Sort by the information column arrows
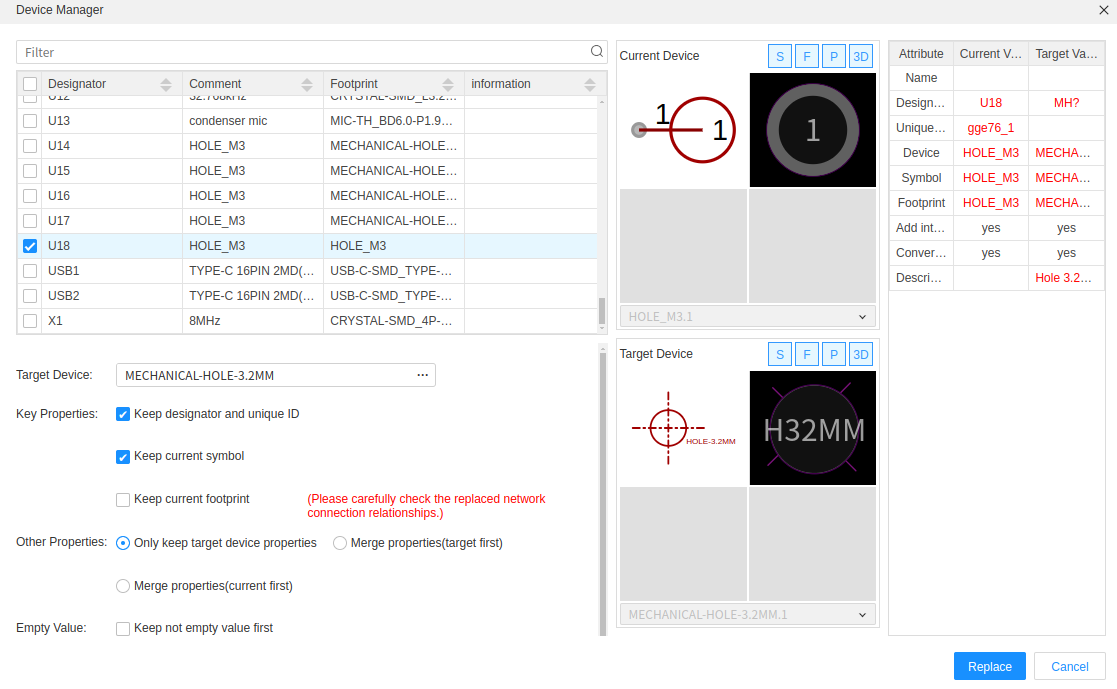The image size is (1117, 689). [590, 84]
